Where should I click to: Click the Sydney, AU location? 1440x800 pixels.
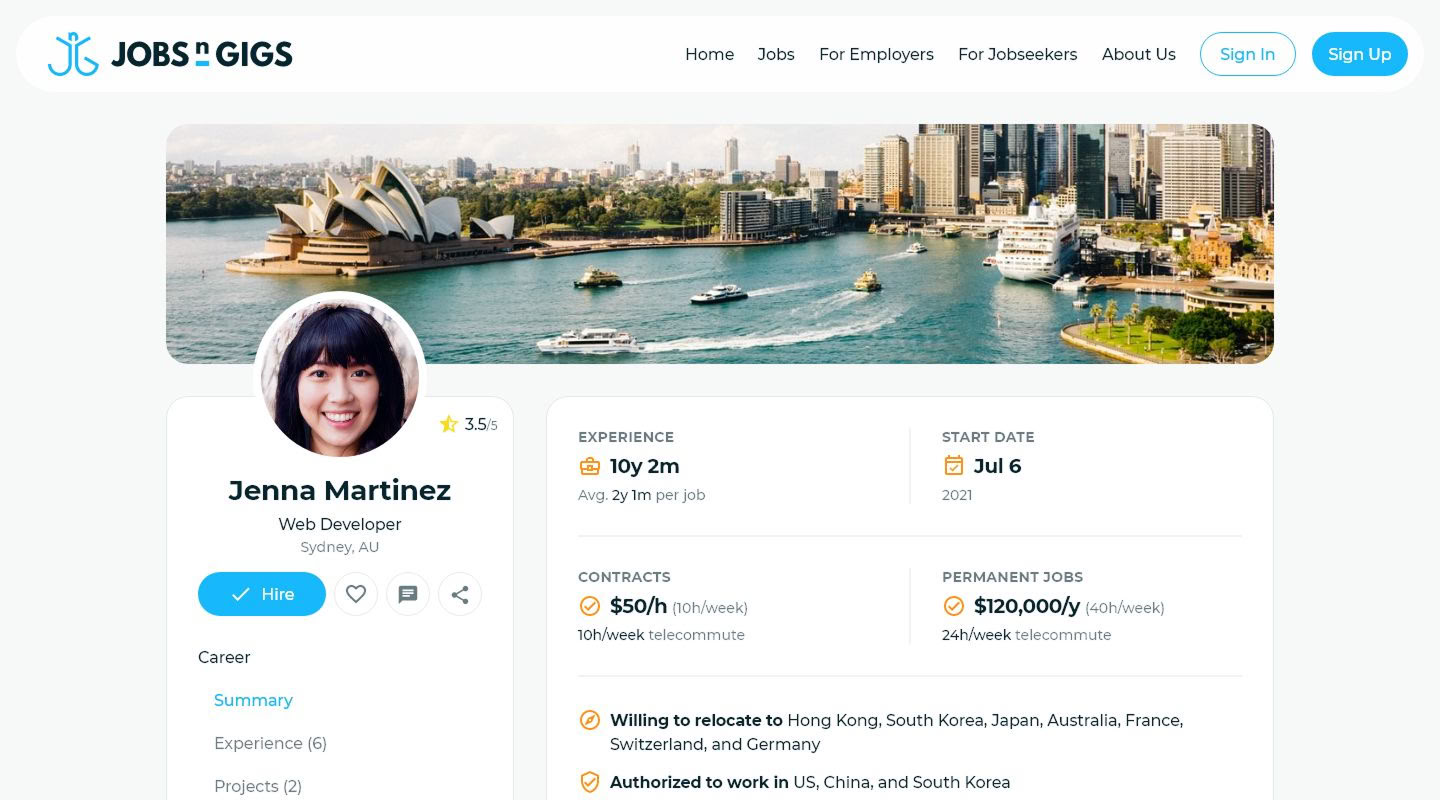[x=340, y=547]
